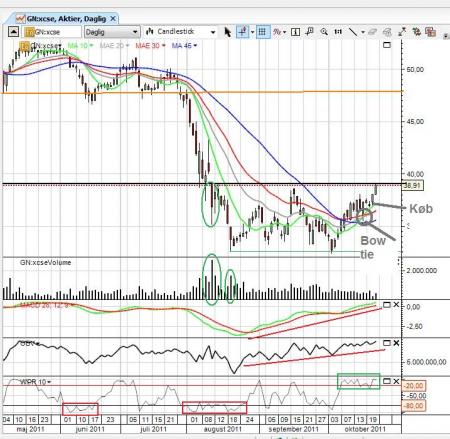Maximize the WPR 10 indicator pane
This screenshot has width=450, height=439.
click(387, 381)
